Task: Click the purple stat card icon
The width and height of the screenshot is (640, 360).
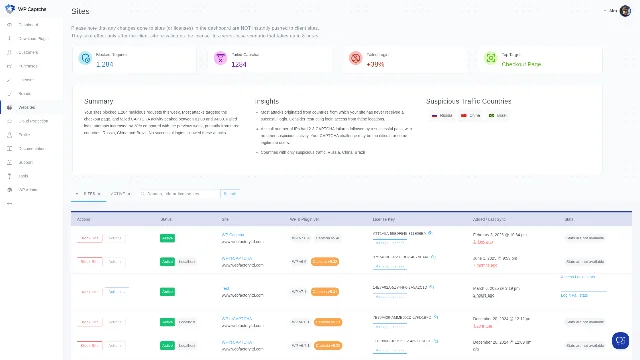Action: point(220,58)
